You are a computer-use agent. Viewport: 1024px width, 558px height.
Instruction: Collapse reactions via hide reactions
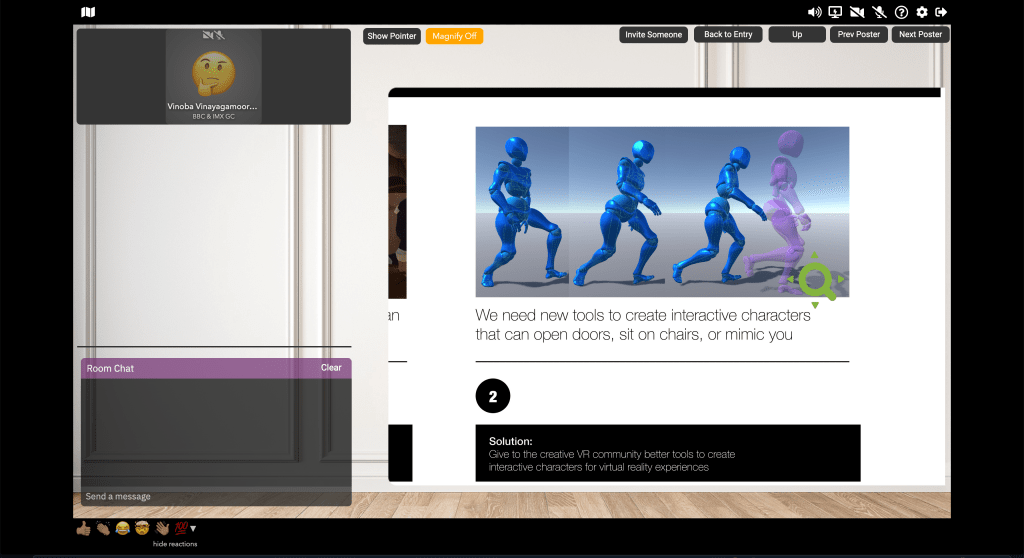175,544
